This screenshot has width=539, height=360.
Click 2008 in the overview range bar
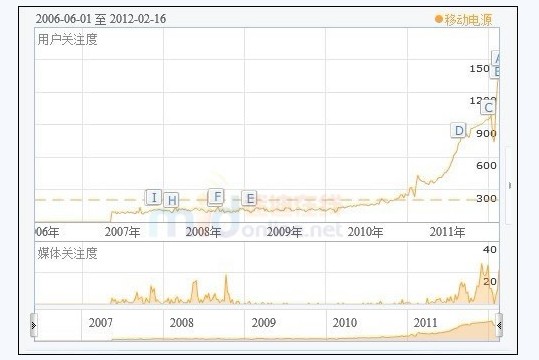pos(182,323)
